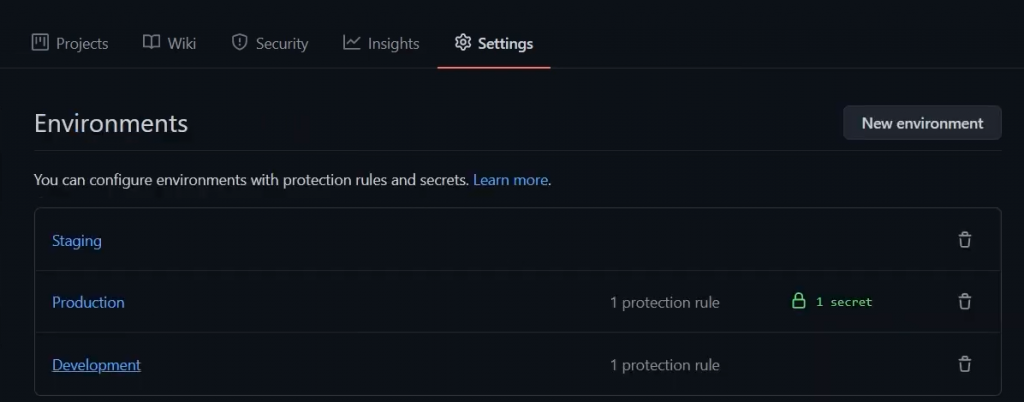Image resolution: width=1024 pixels, height=402 pixels.
Task: Open the Development environment link
Action: coord(96,365)
